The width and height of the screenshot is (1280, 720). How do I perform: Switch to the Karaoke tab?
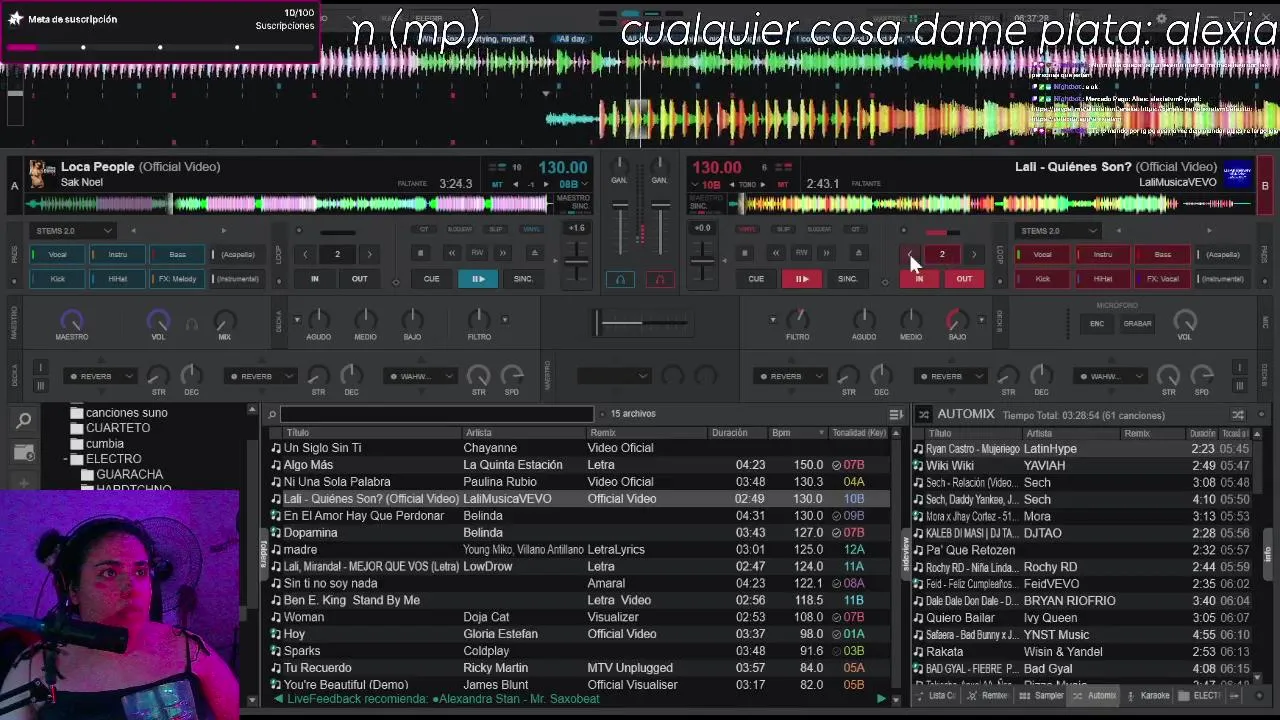(x=1149, y=696)
